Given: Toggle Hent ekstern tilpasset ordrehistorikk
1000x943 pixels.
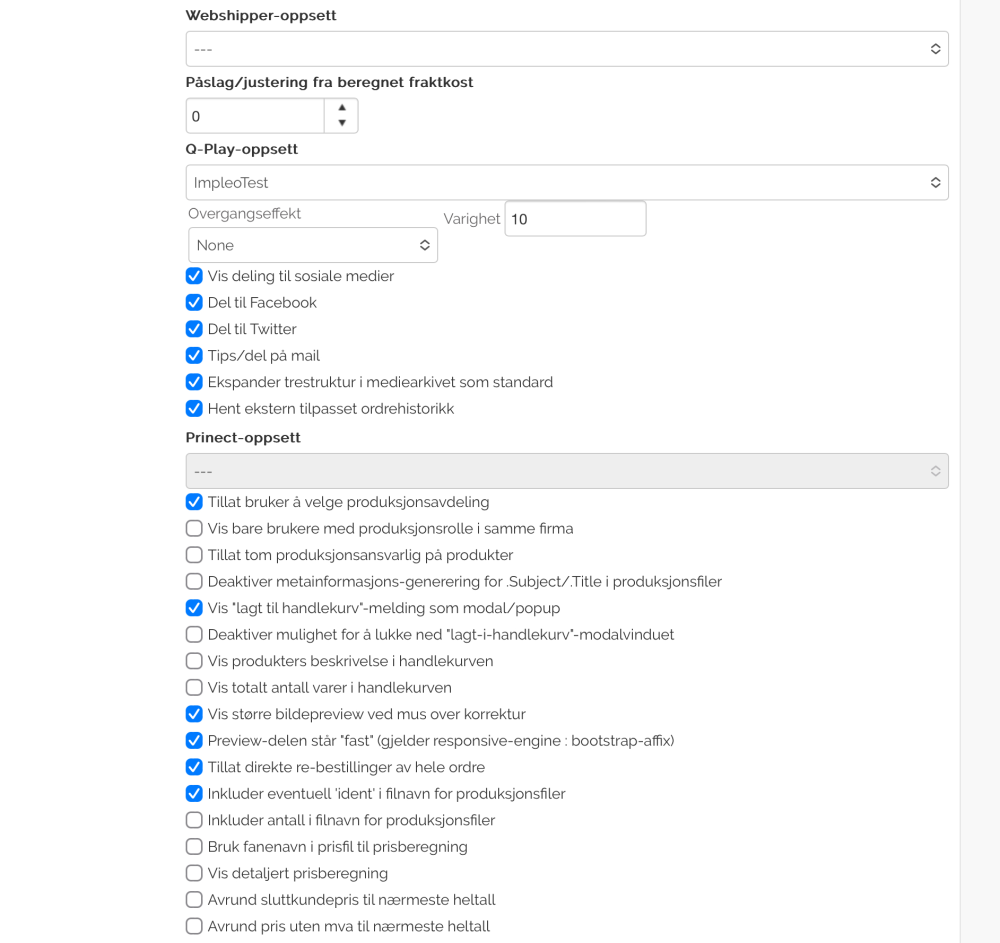Looking at the screenshot, I should 194,408.
